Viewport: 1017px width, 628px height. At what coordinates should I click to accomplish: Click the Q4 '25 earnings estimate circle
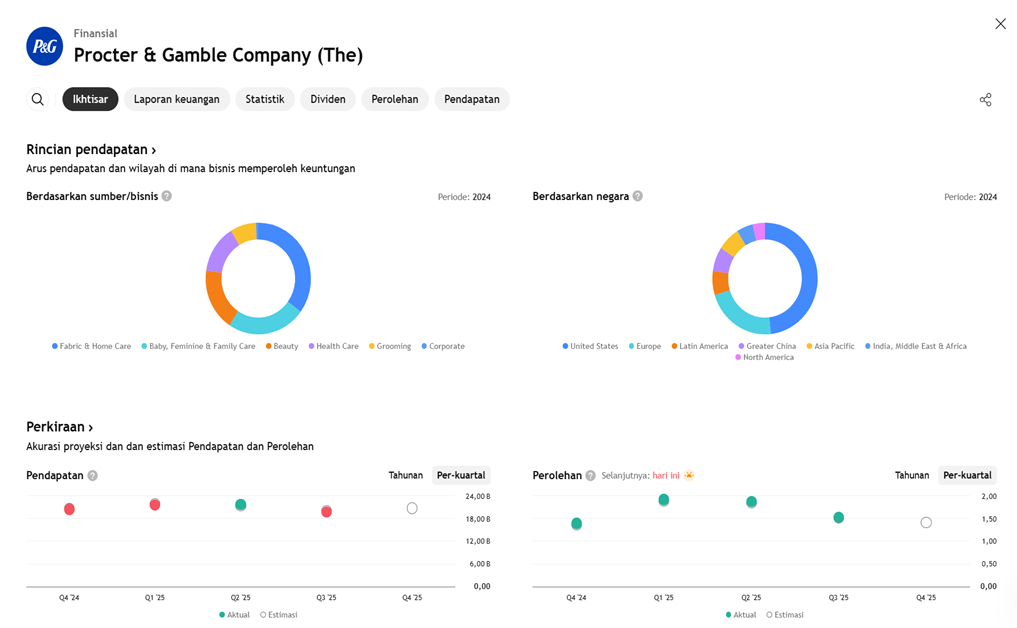(x=926, y=522)
